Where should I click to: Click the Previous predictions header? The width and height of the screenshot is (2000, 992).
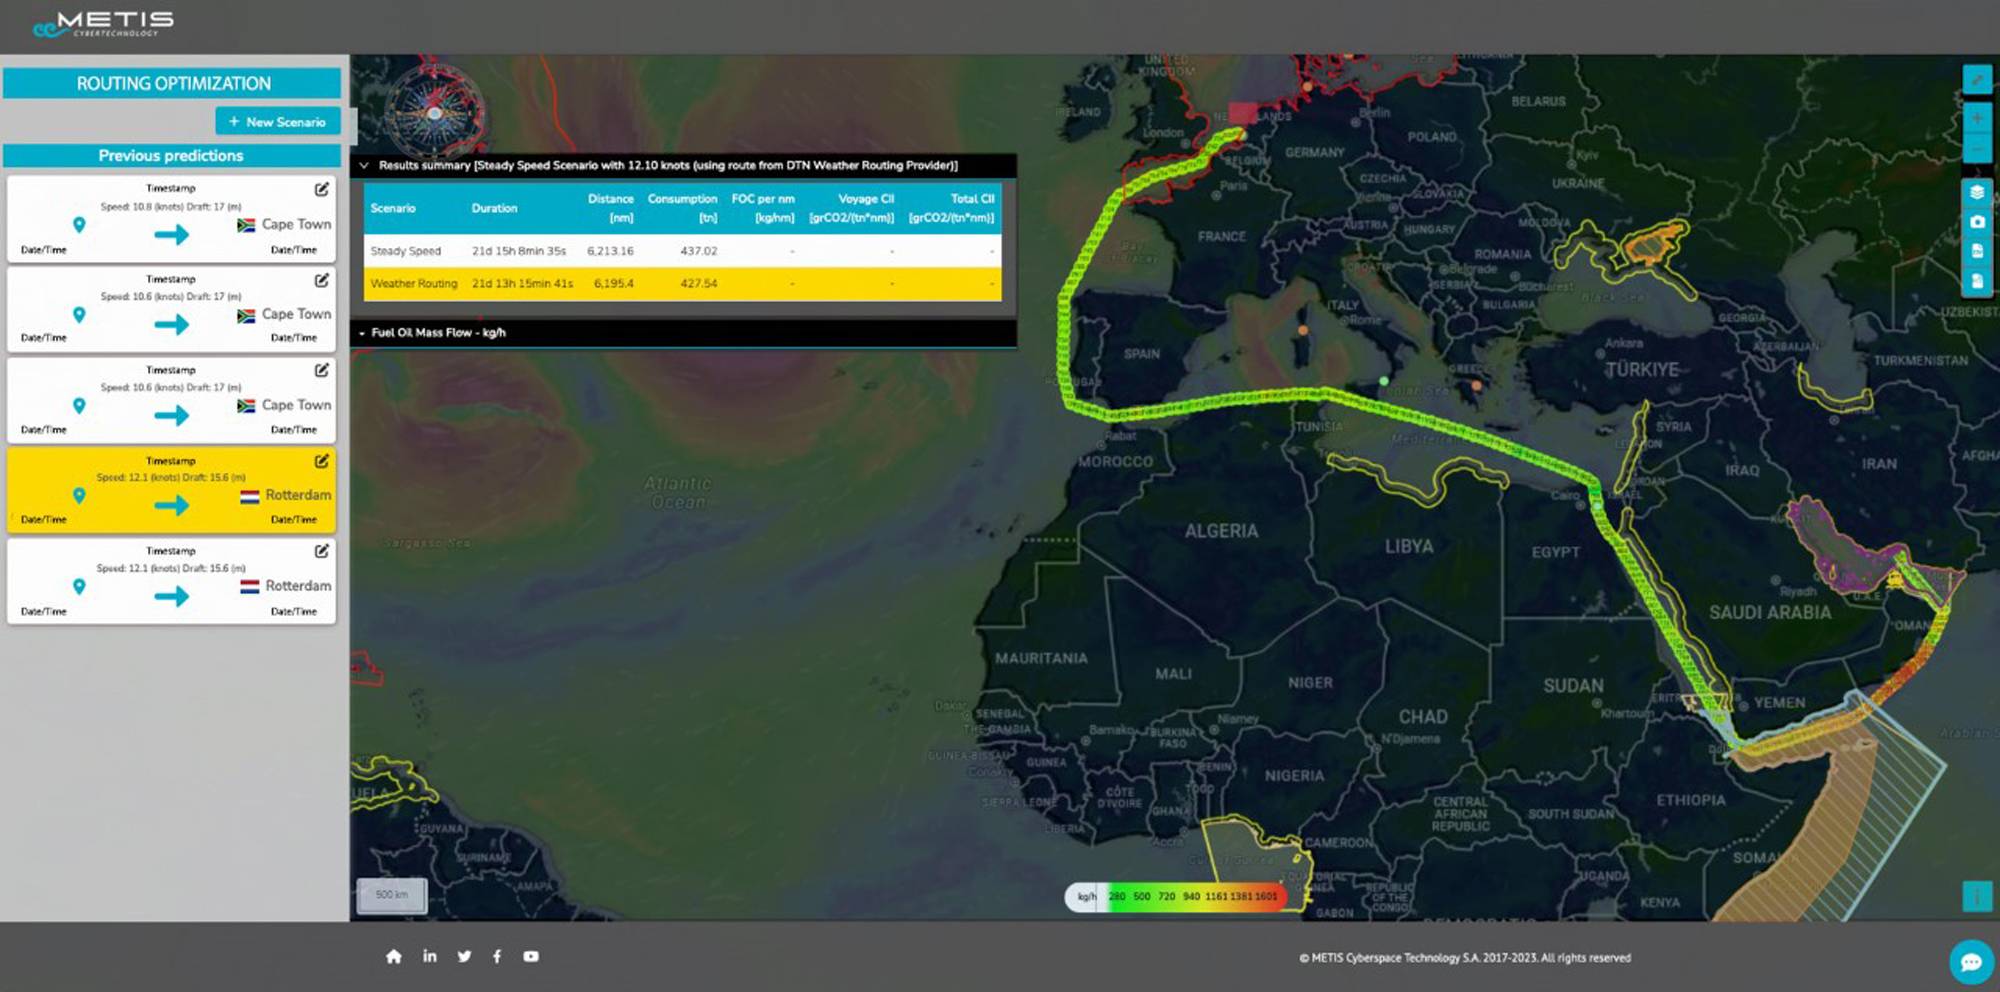pos(172,156)
